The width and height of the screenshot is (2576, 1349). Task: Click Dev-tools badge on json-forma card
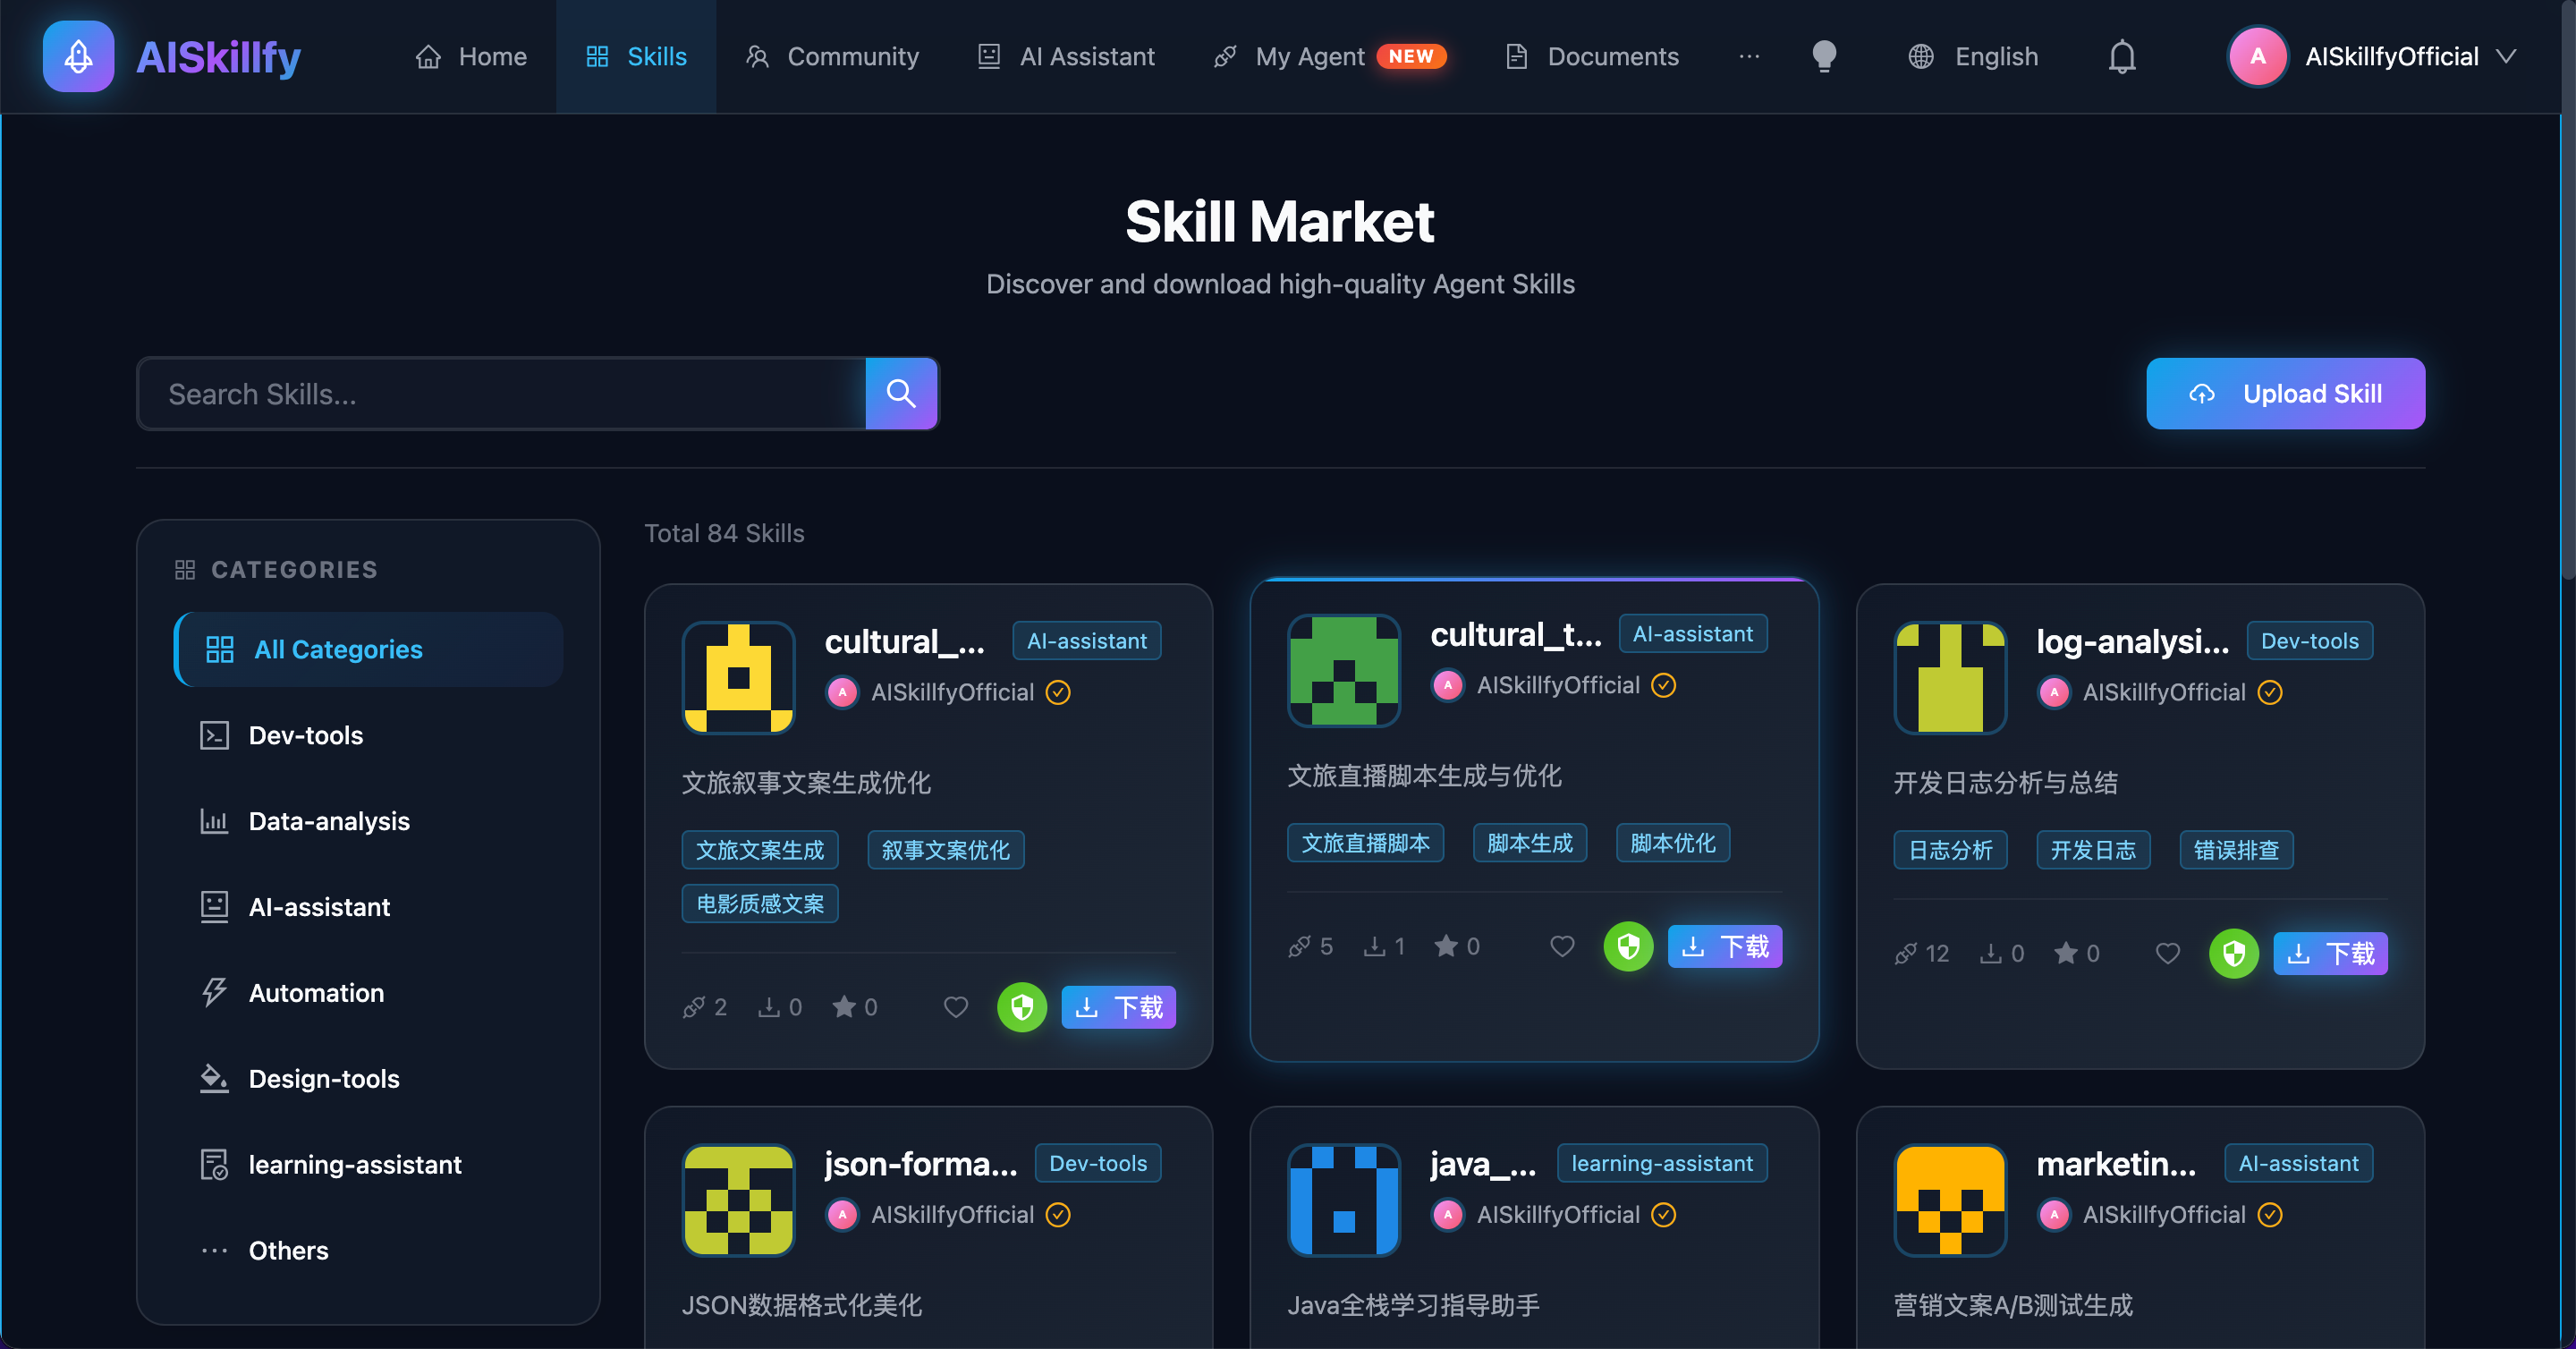click(x=1098, y=1163)
